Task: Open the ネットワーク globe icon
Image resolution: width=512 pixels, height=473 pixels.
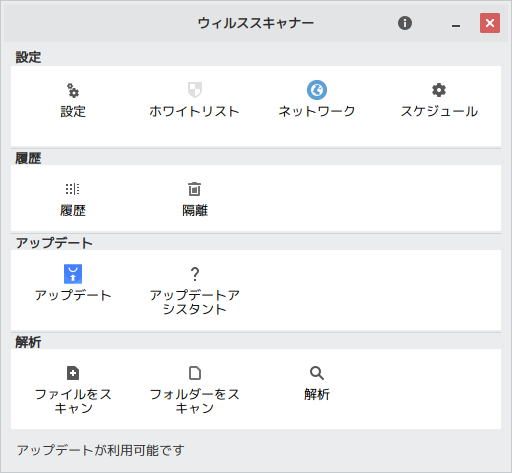Action: [317, 90]
